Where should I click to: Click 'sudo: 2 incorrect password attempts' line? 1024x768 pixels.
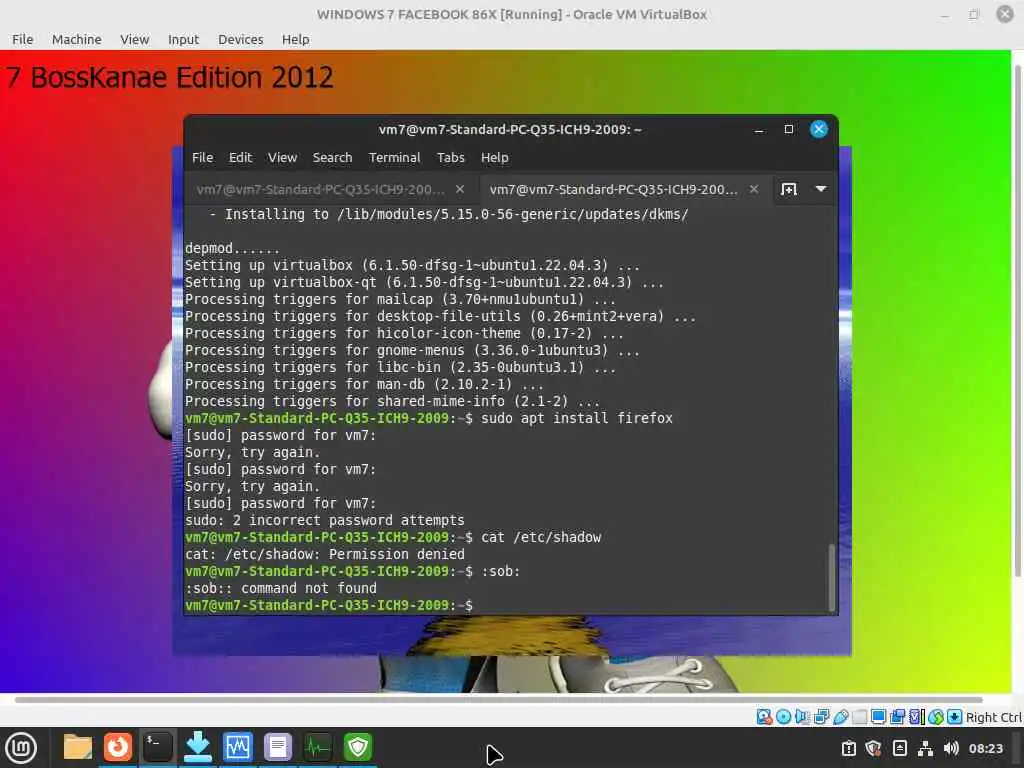pyautogui.click(x=325, y=520)
